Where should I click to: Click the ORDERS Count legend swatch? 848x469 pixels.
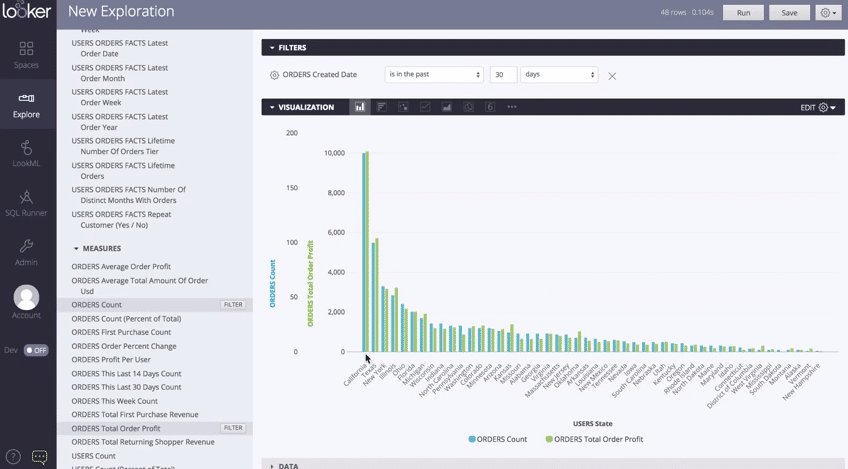[472, 439]
